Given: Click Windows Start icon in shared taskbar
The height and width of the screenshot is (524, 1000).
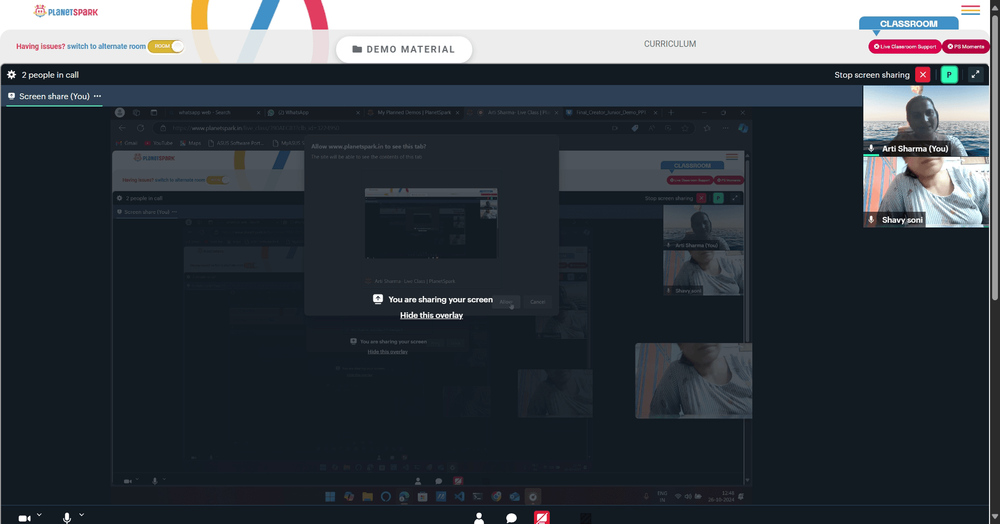Looking at the screenshot, I should [330, 497].
